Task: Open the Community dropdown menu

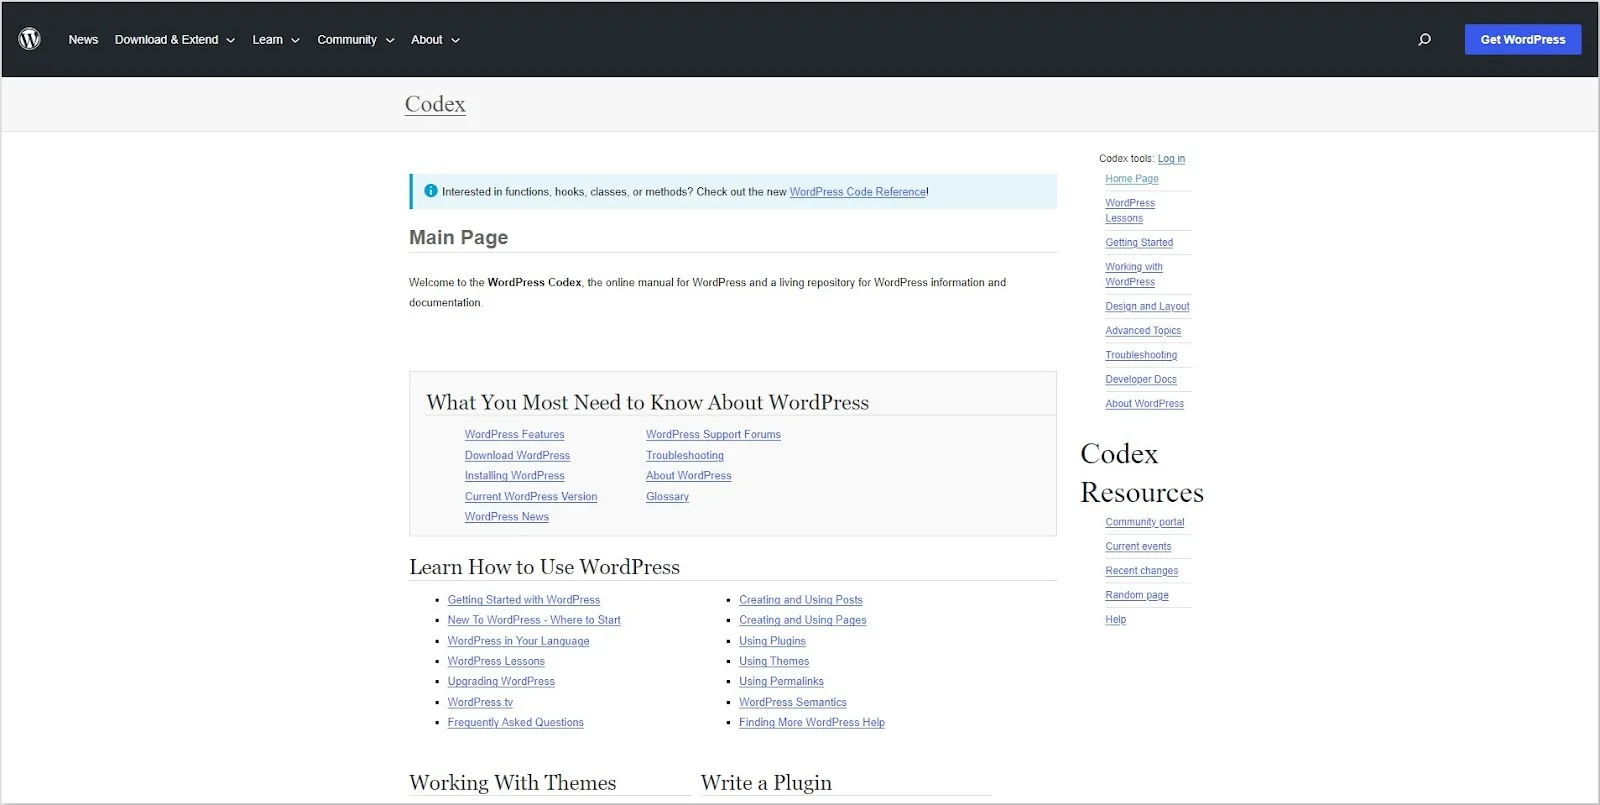Action: (356, 40)
